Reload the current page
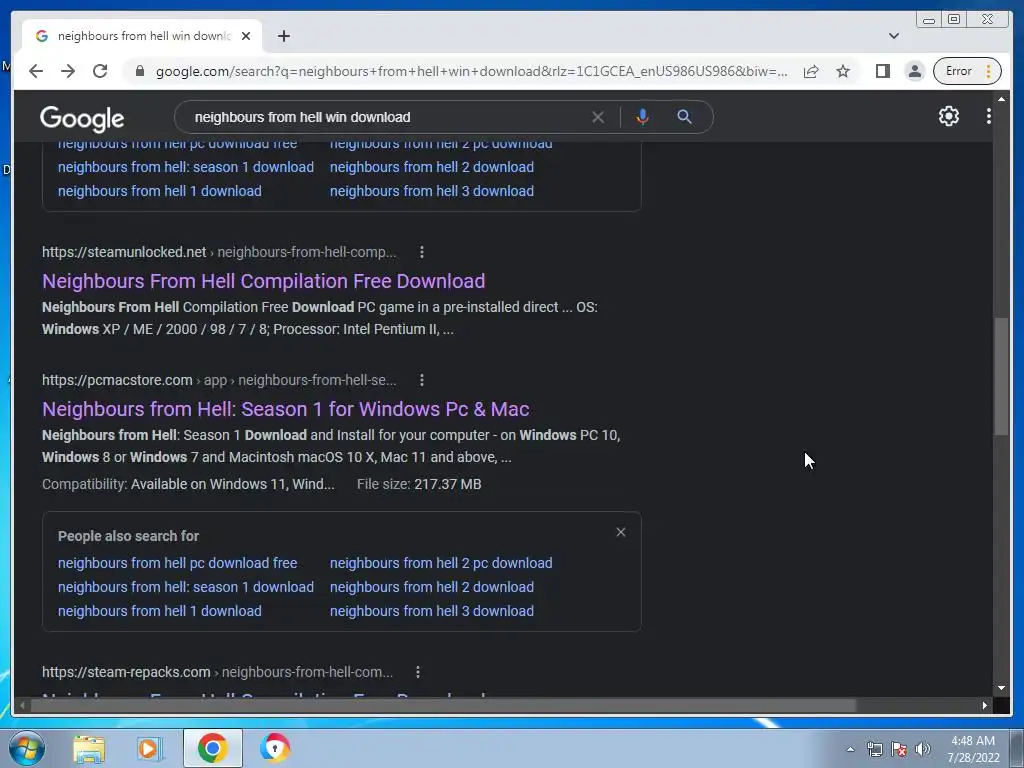Viewport: 1024px width, 768px height. (x=100, y=71)
